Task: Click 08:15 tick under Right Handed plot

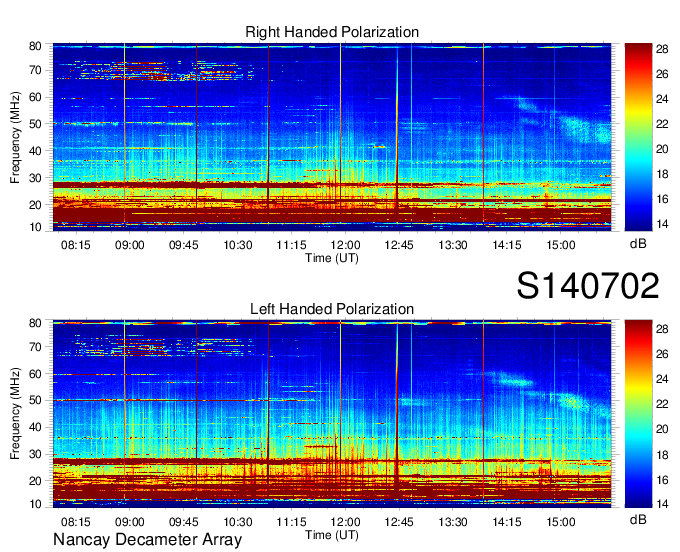Action: click(x=75, y=245)
